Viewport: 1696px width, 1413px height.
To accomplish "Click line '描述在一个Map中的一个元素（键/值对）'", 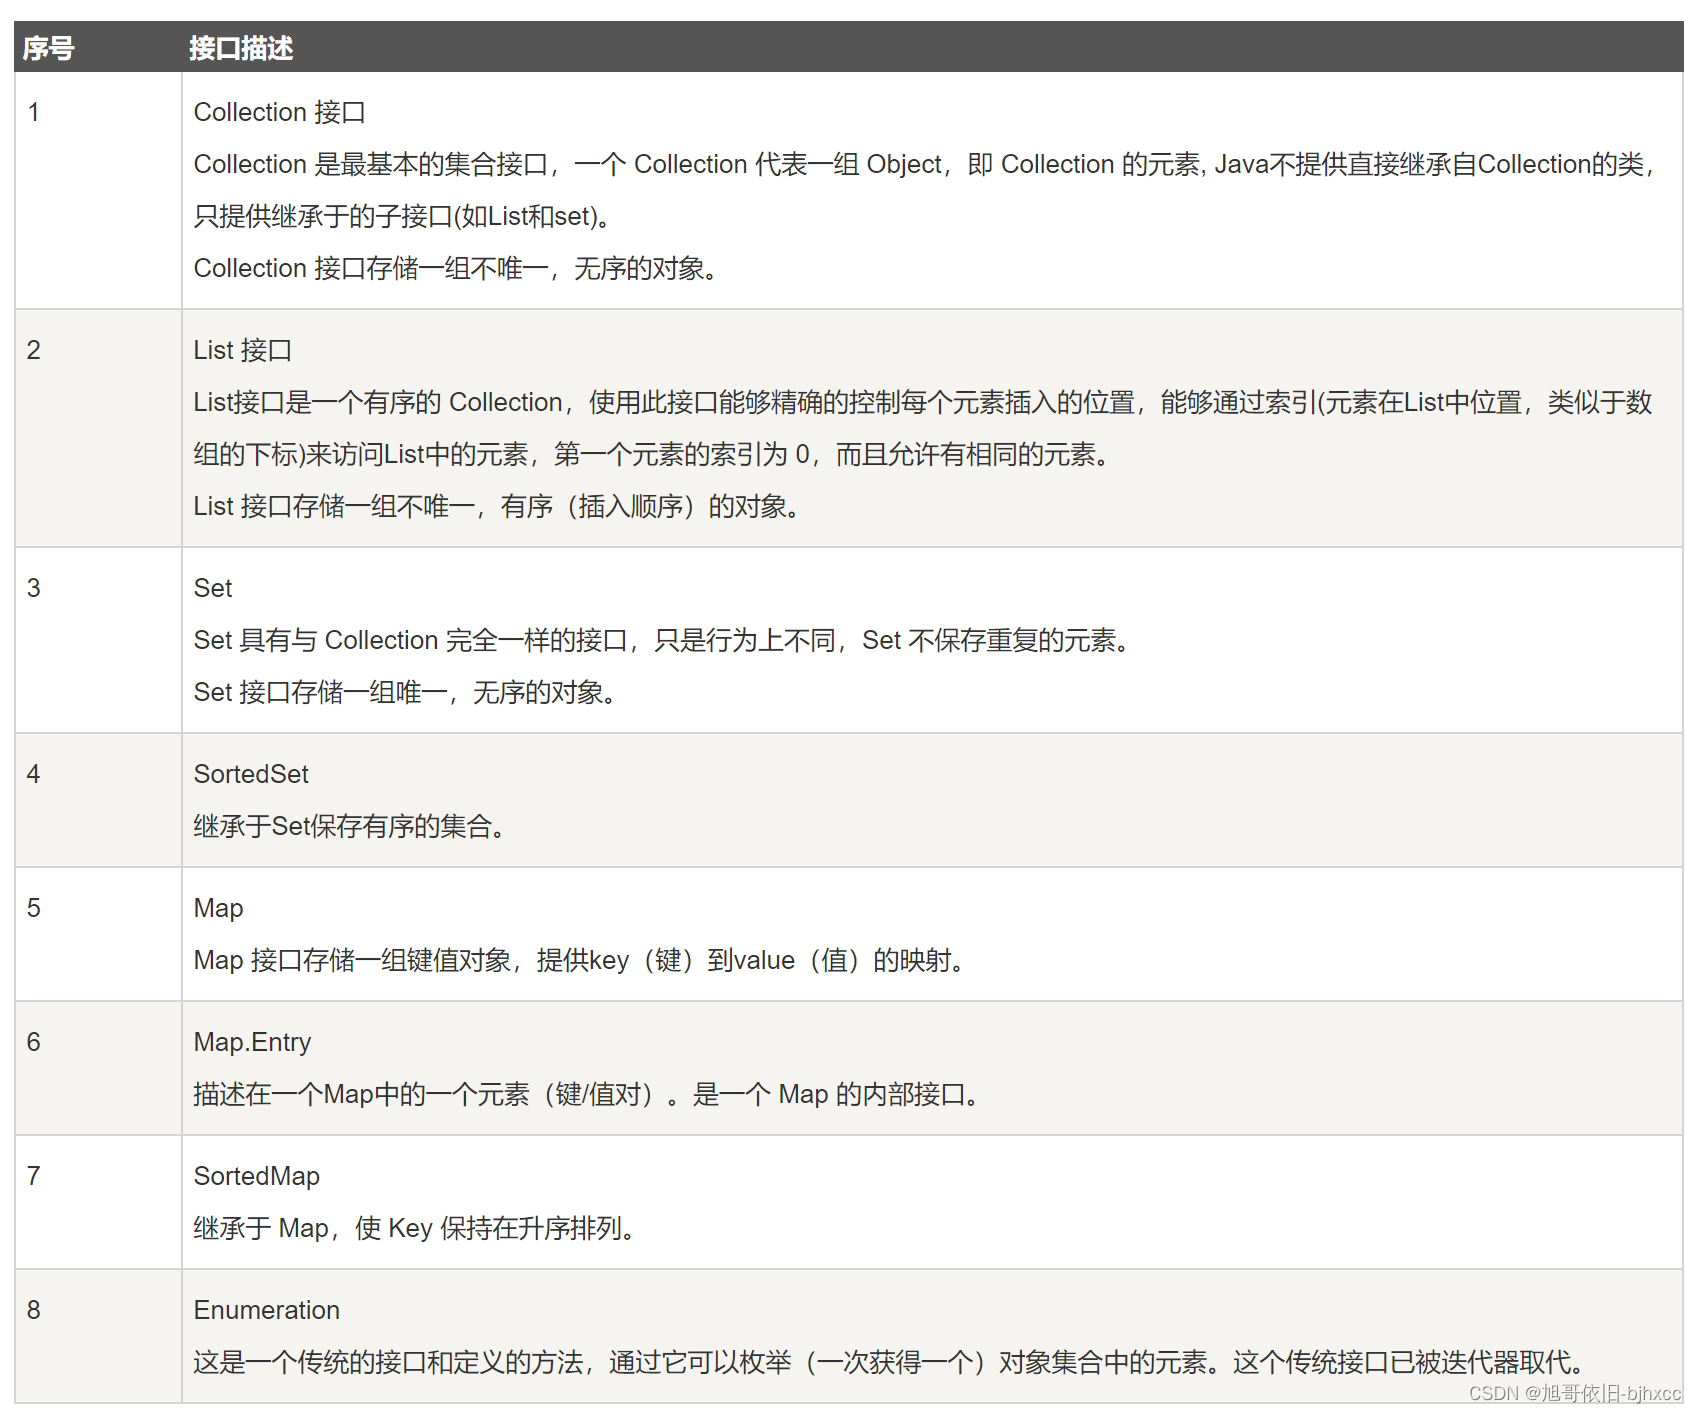I will point(587,1094).
